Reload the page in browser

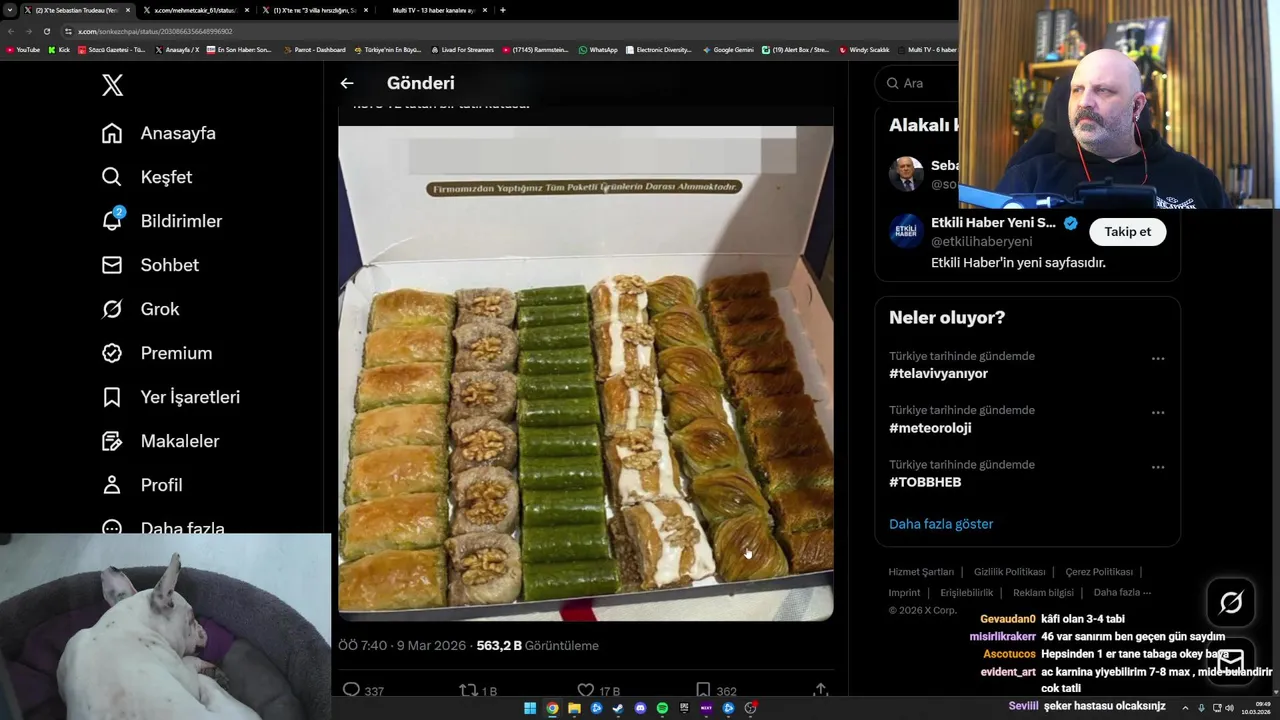tap(47, 31)
